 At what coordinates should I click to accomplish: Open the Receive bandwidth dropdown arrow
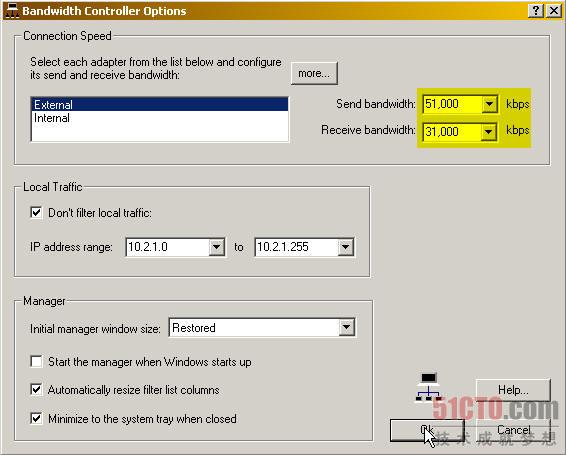click(x=488, y=131)
